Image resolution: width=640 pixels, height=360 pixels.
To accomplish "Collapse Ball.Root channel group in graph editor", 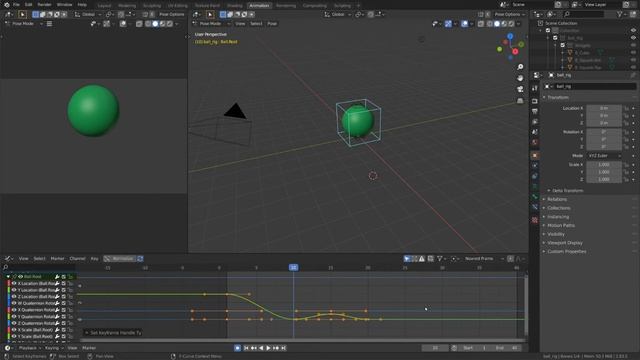I will (8, 277).
